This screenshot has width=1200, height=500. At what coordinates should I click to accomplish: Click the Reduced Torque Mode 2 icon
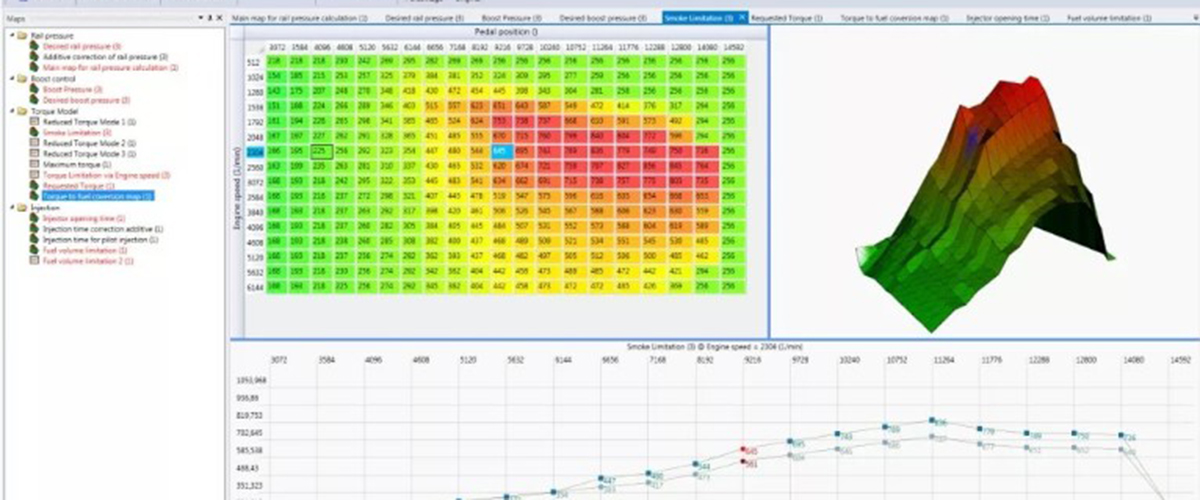[x=34, y=143]
